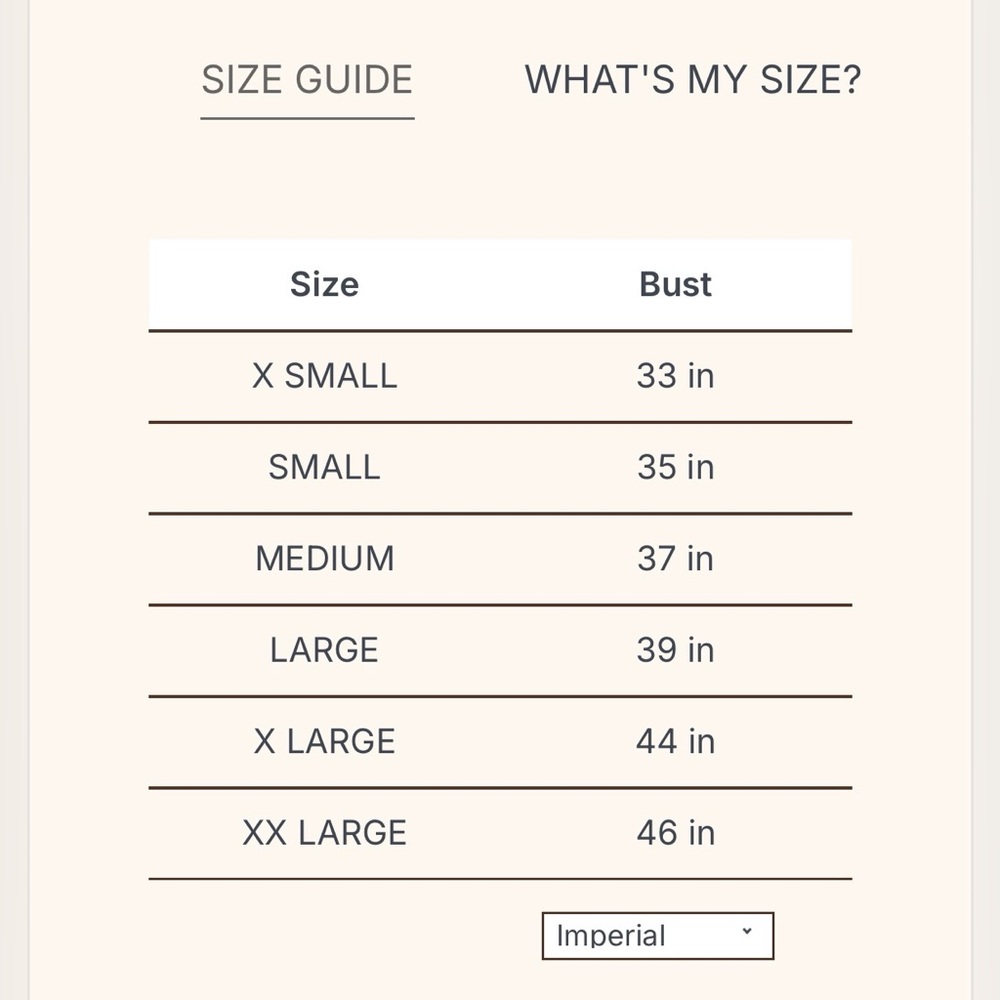Click the Bust column header

tap(675, 284)
